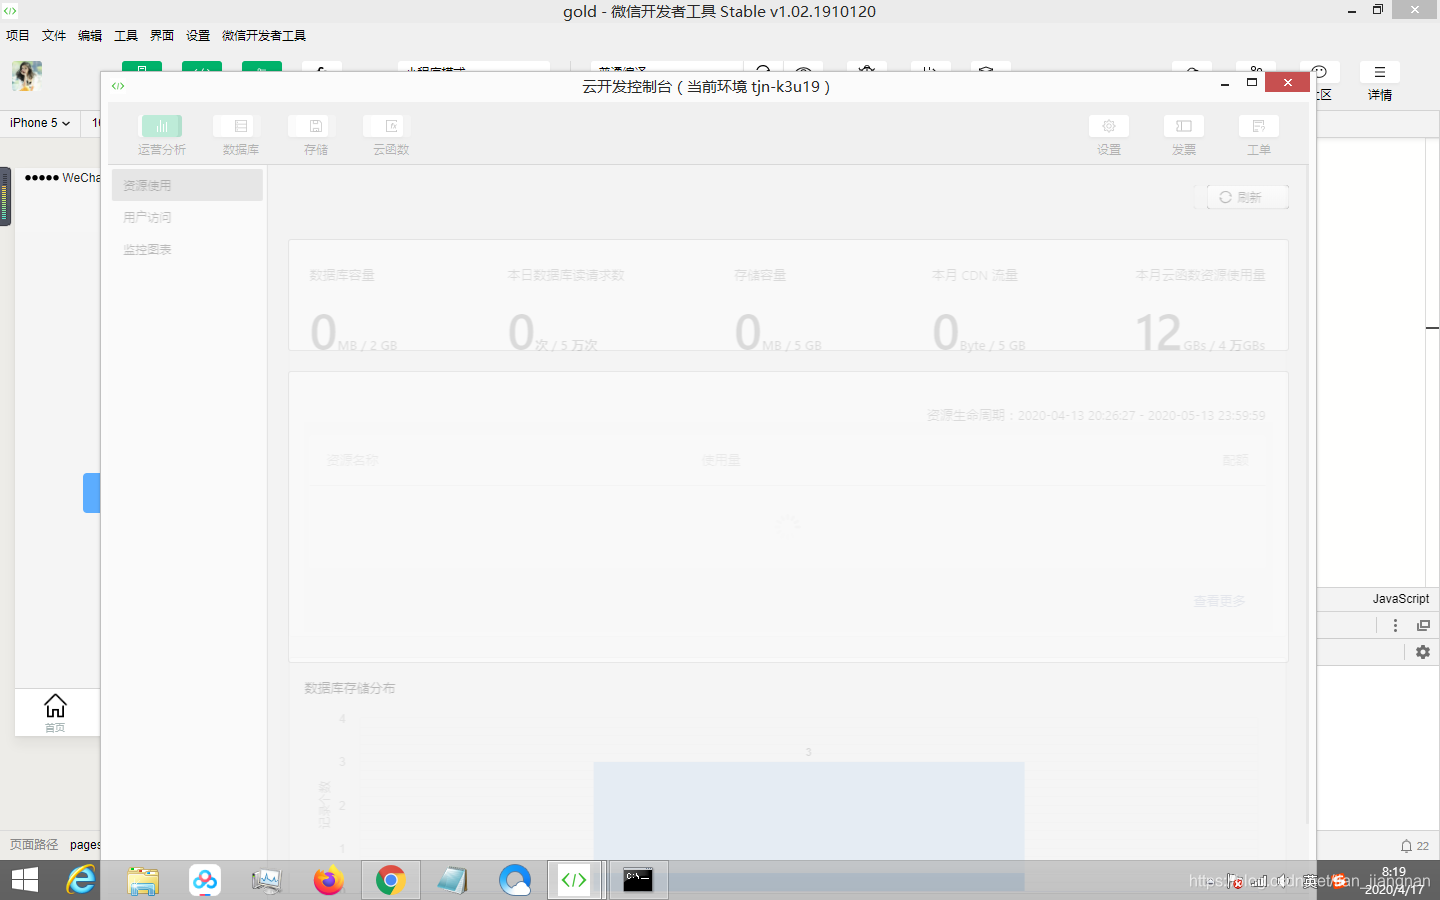Click the 存储容量 stat label
The image size is (1440, 900).
click(760, 275)
